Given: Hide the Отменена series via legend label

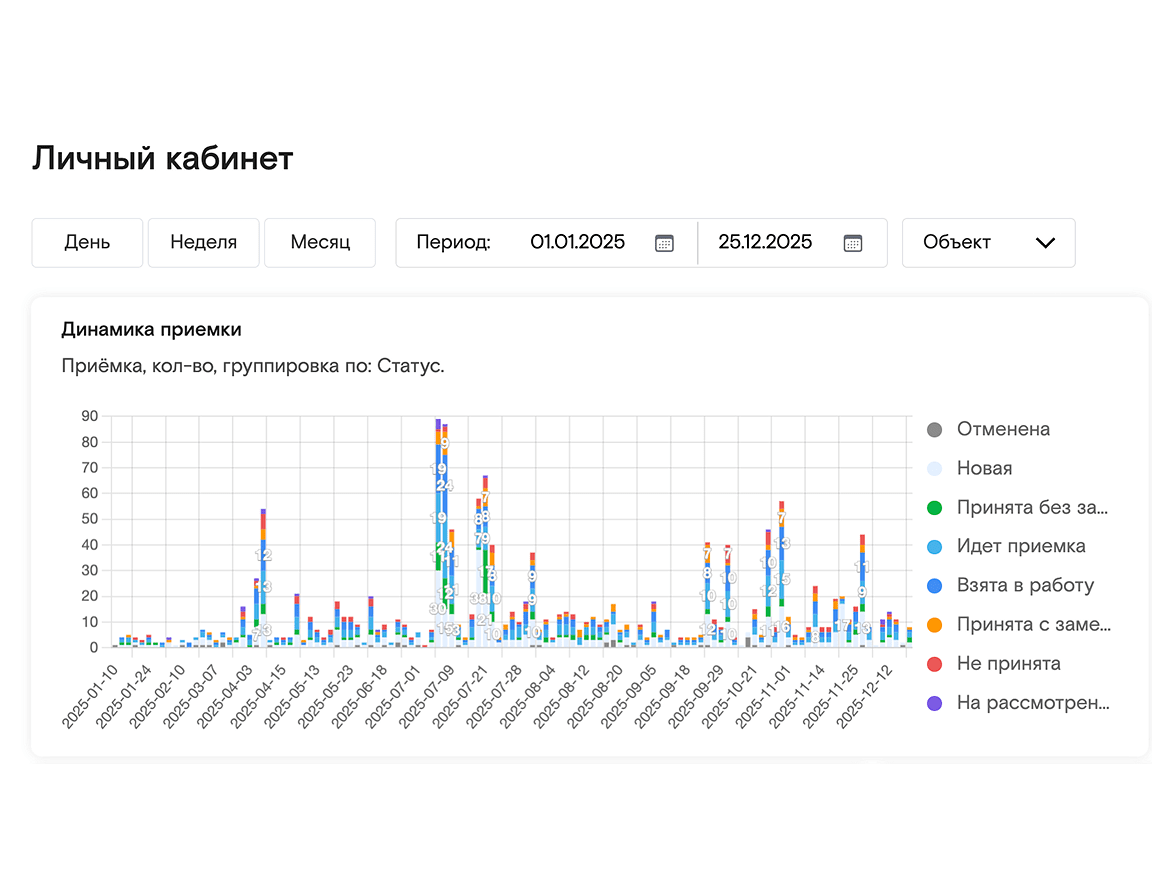Looking at the screenshot, I should pos(1003,430).
